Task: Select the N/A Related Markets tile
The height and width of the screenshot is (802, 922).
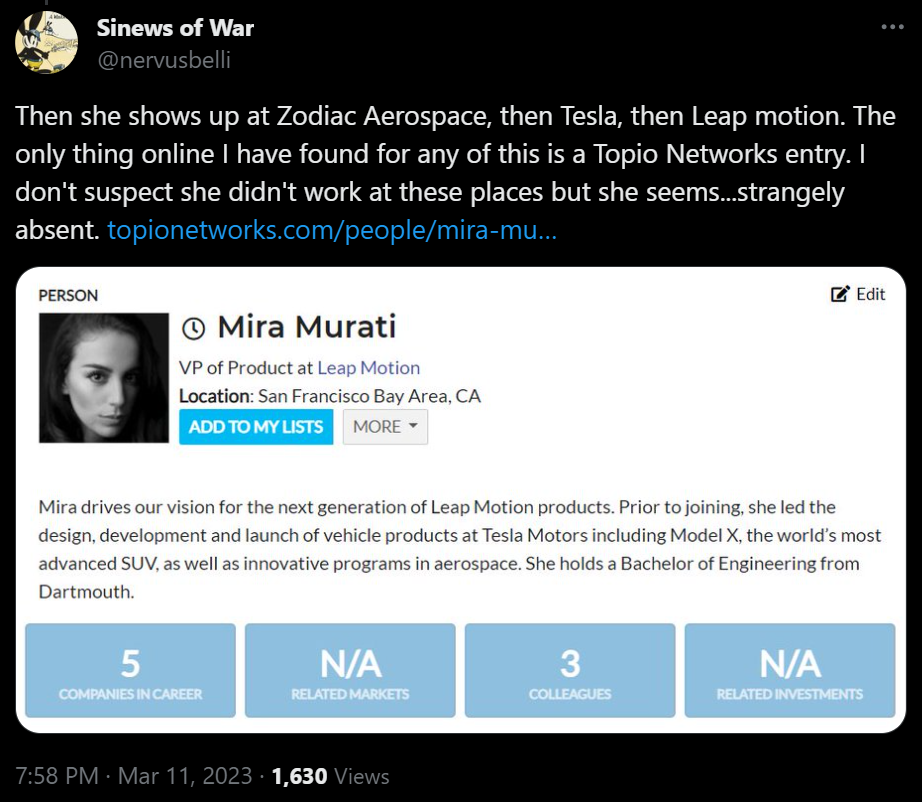Action: point(350,670)
